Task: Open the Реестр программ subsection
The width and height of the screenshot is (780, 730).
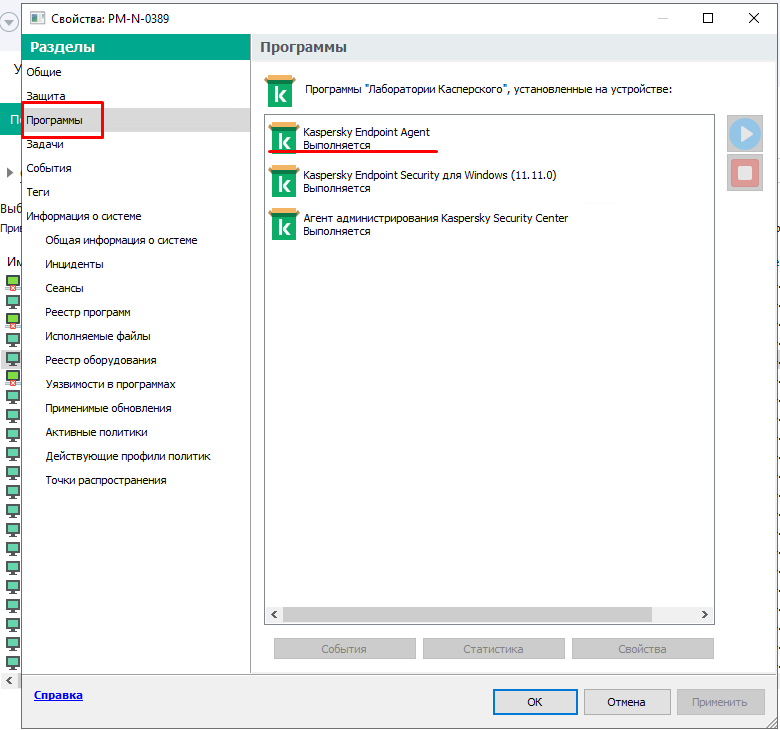Action: coord(88,312)
